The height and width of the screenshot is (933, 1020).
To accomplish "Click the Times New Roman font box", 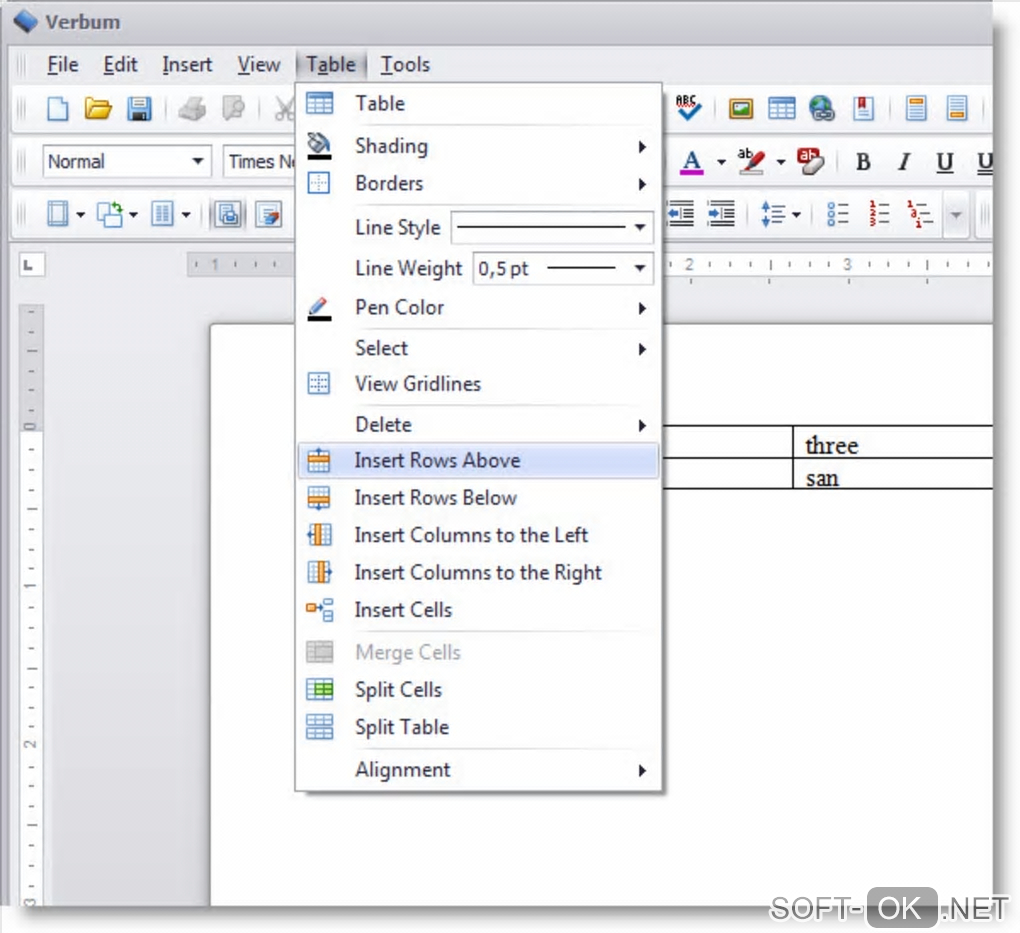I will [260, 161].
